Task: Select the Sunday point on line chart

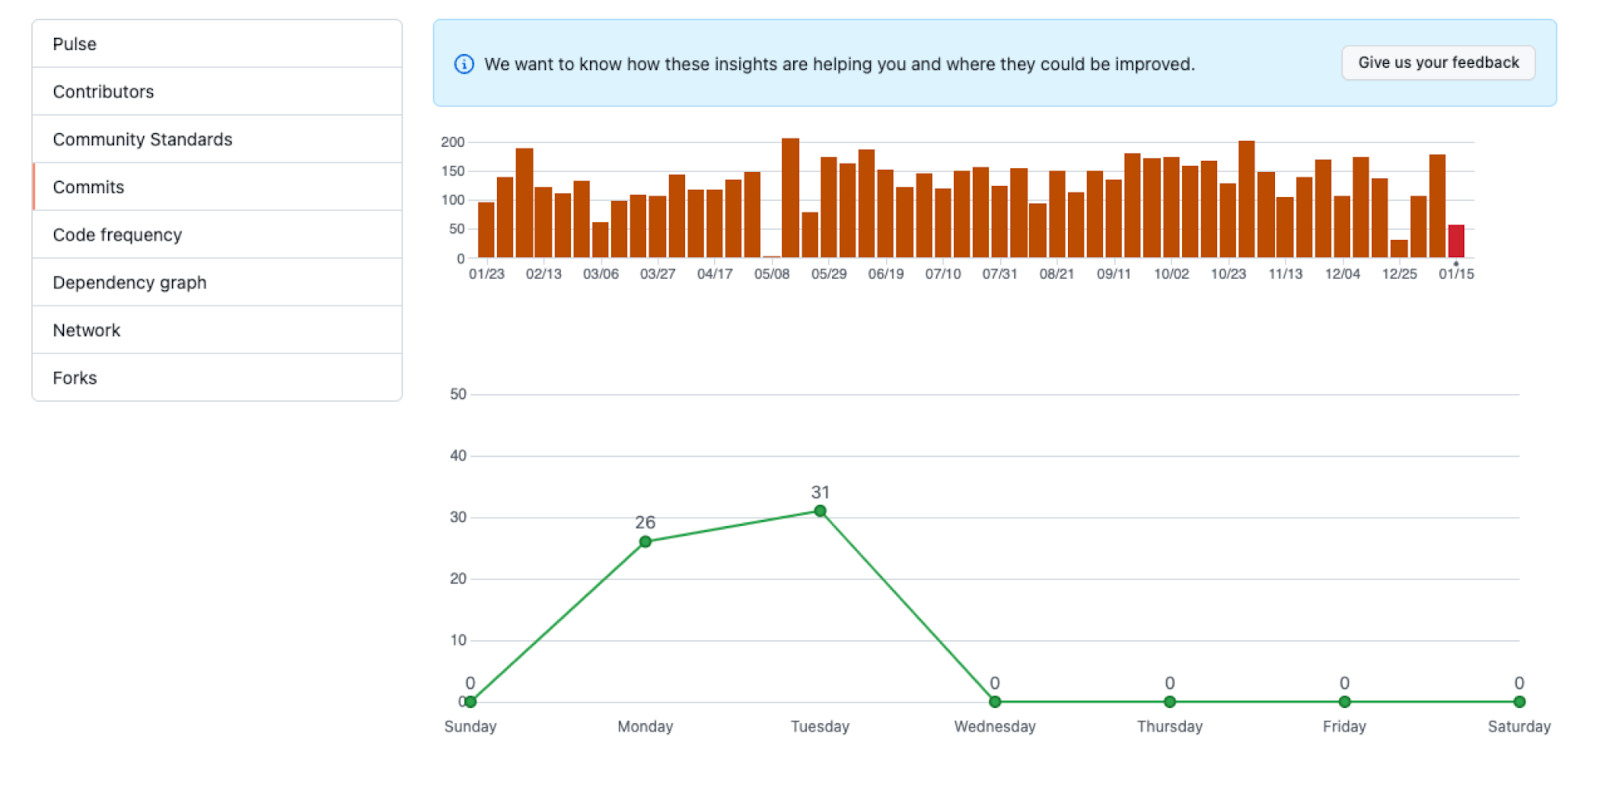Action: click(x=470, y=702)
